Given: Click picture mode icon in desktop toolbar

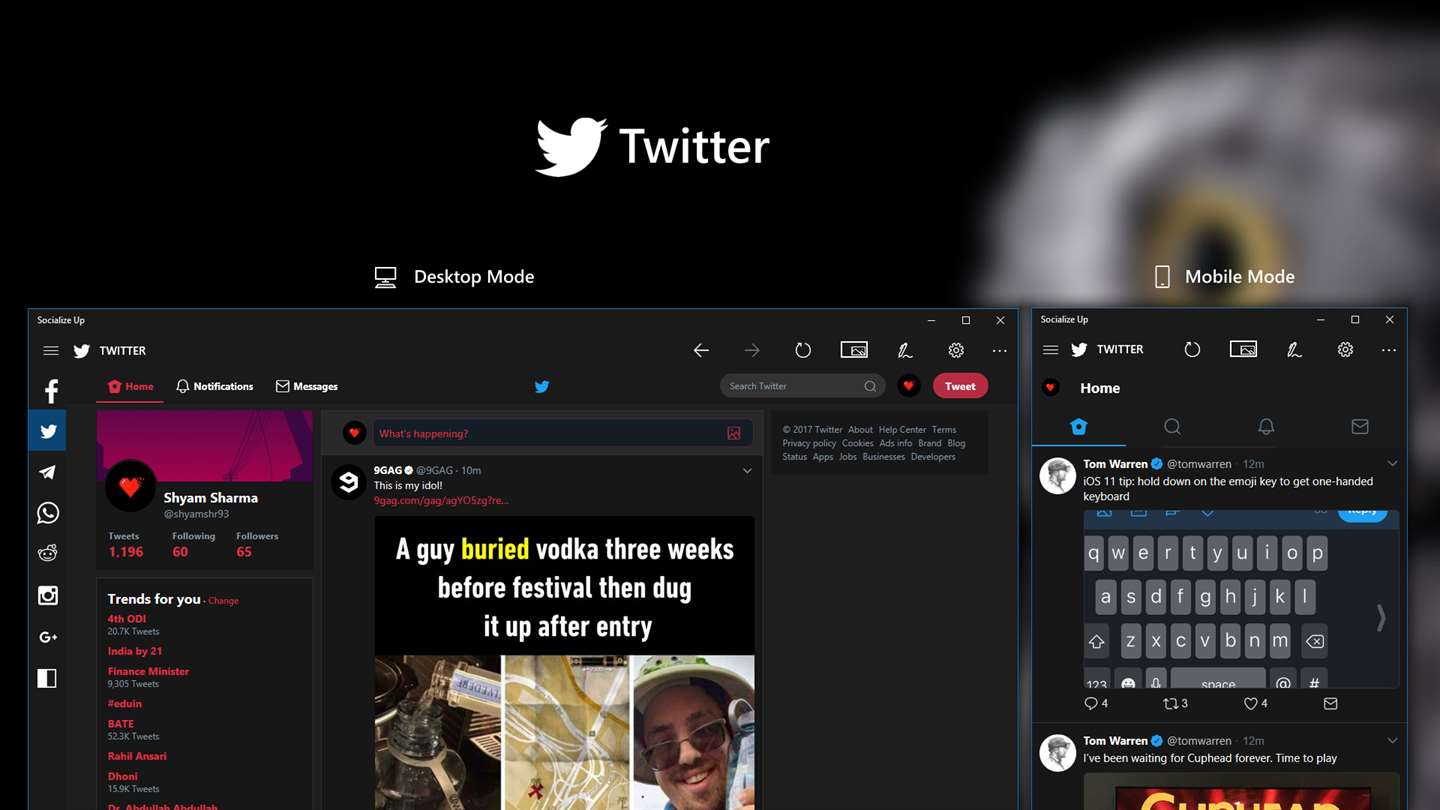Looking at the screenshot, I should (x=854, y=350).
